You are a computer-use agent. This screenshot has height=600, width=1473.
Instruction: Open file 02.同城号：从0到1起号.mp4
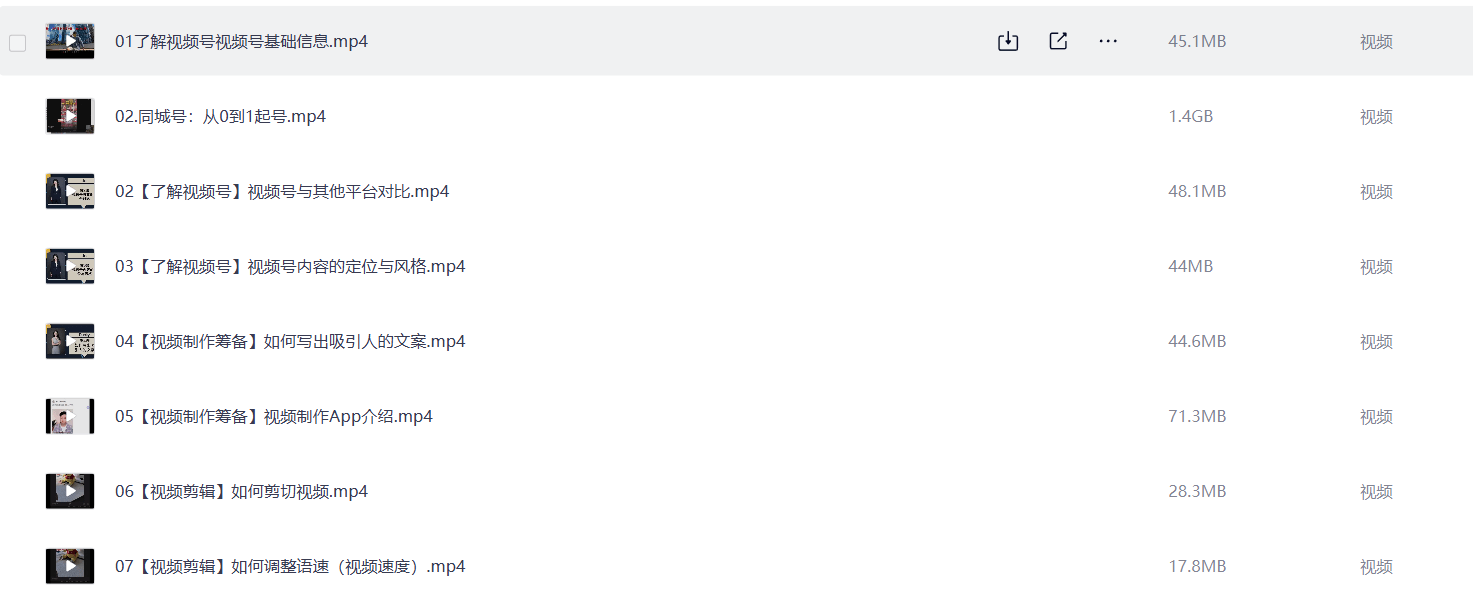tap(220, 117)
